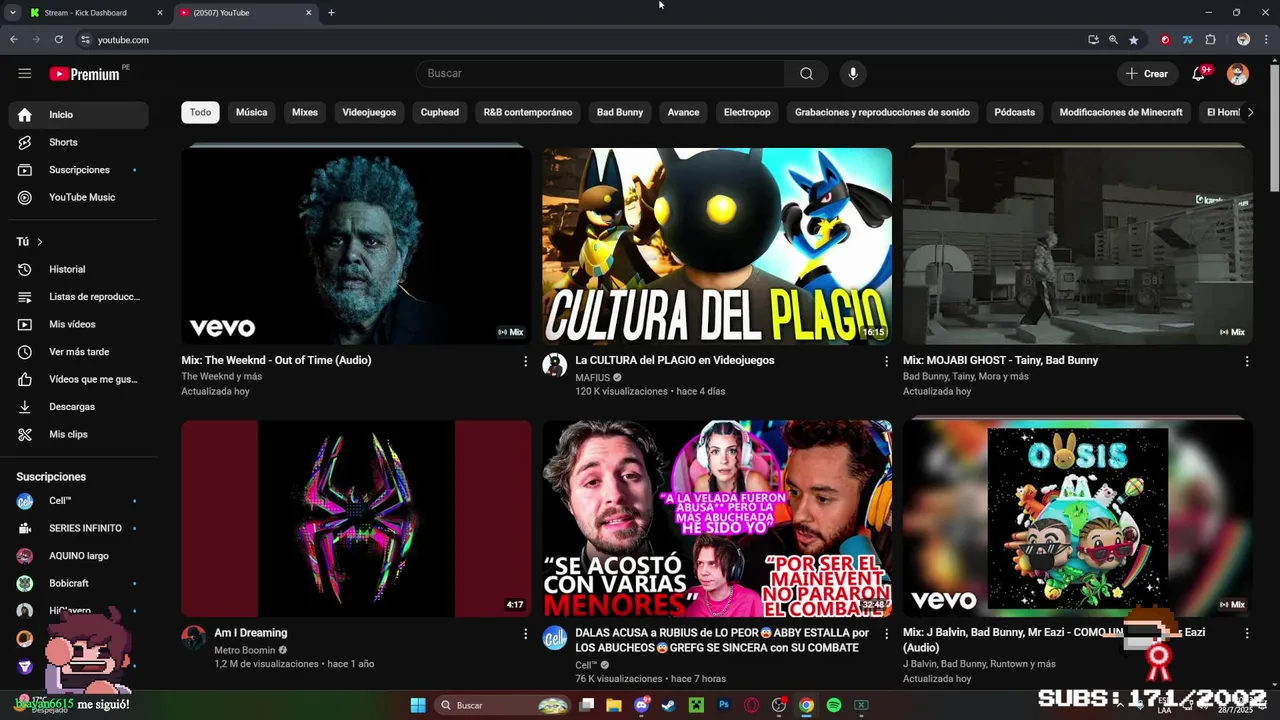Select the Todo filter chip
Screen dimensions: 1280x720
click(200, 112)
